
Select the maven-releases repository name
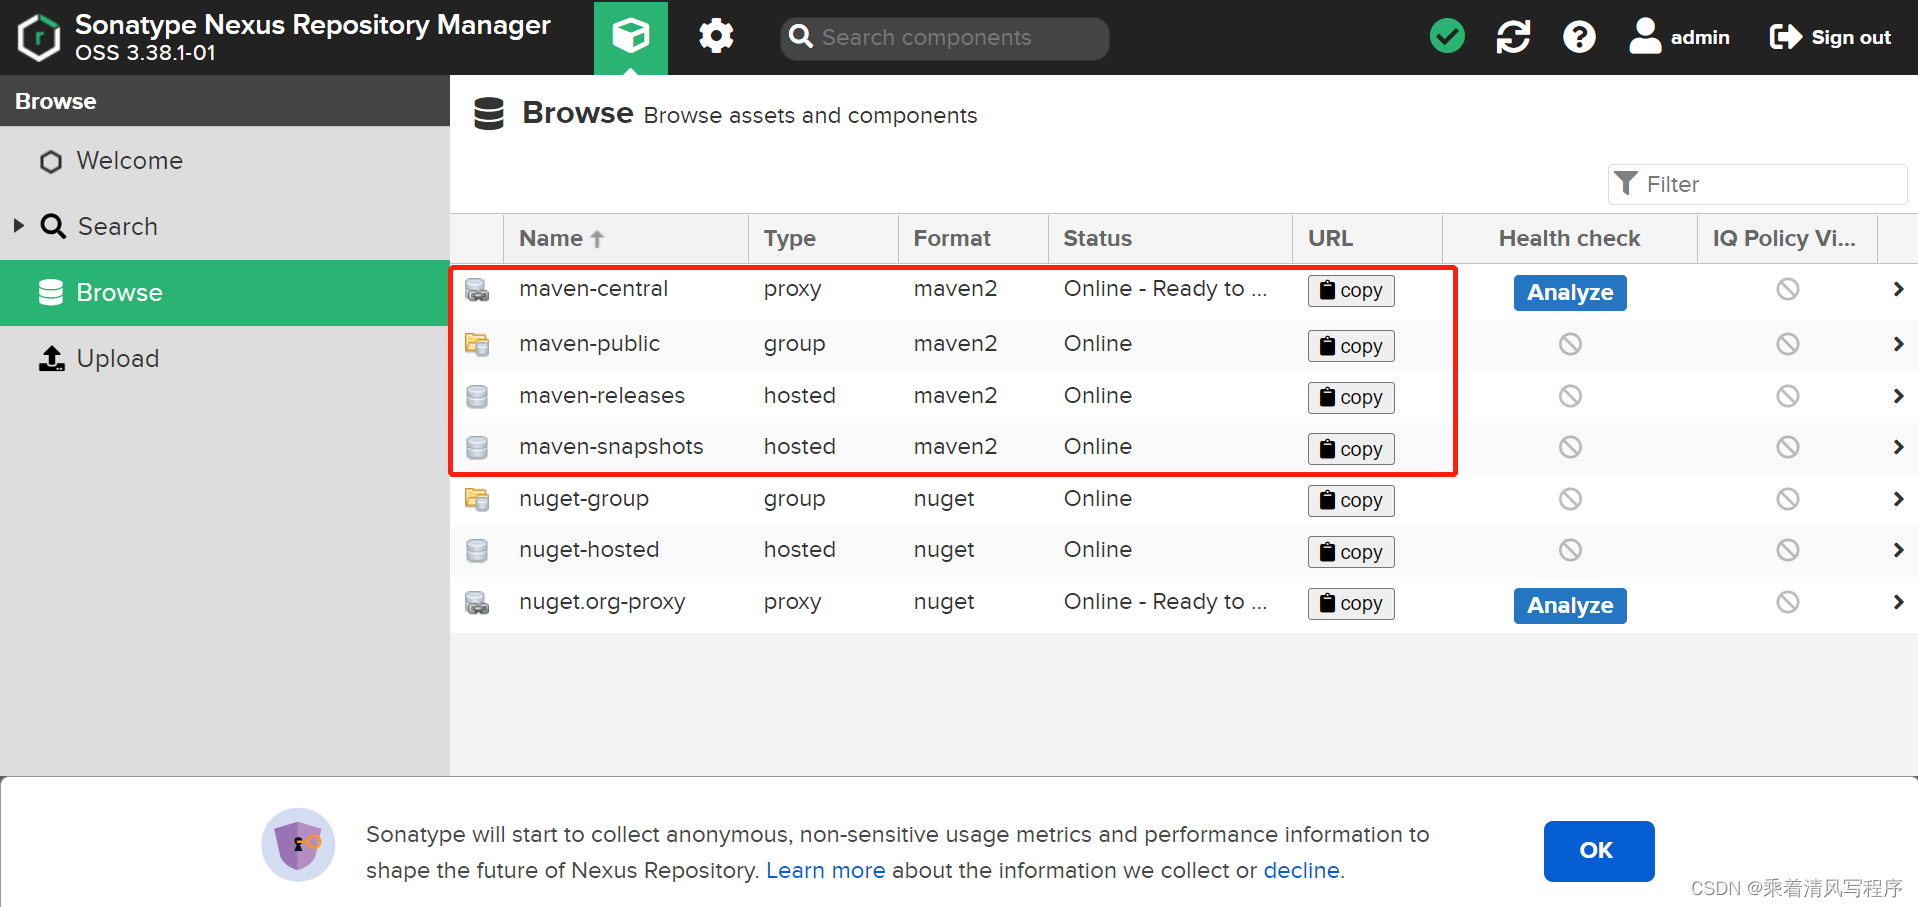tap(602, 396)
